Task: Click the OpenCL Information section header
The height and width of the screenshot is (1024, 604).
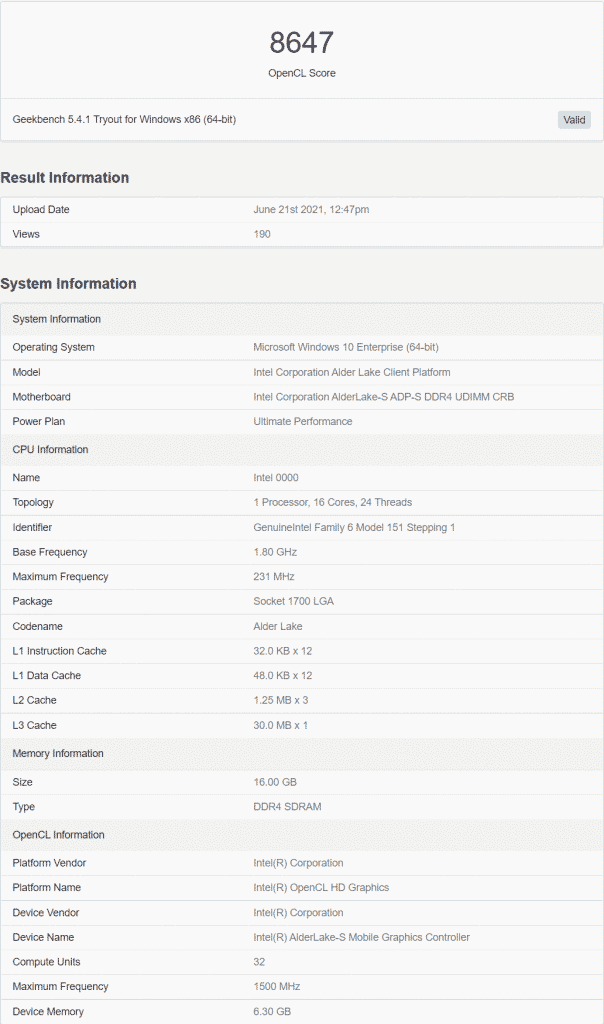Action: coord(302,835)
